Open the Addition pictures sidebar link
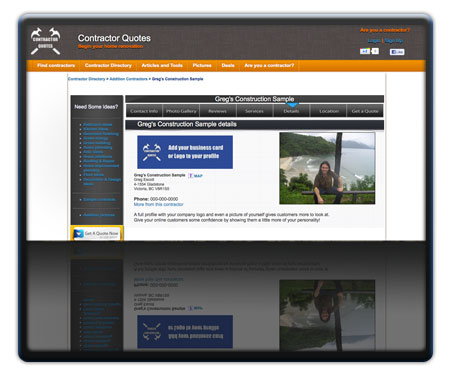Image resolution: width=454 pixels, height=369 pixels. pos(99,215)
